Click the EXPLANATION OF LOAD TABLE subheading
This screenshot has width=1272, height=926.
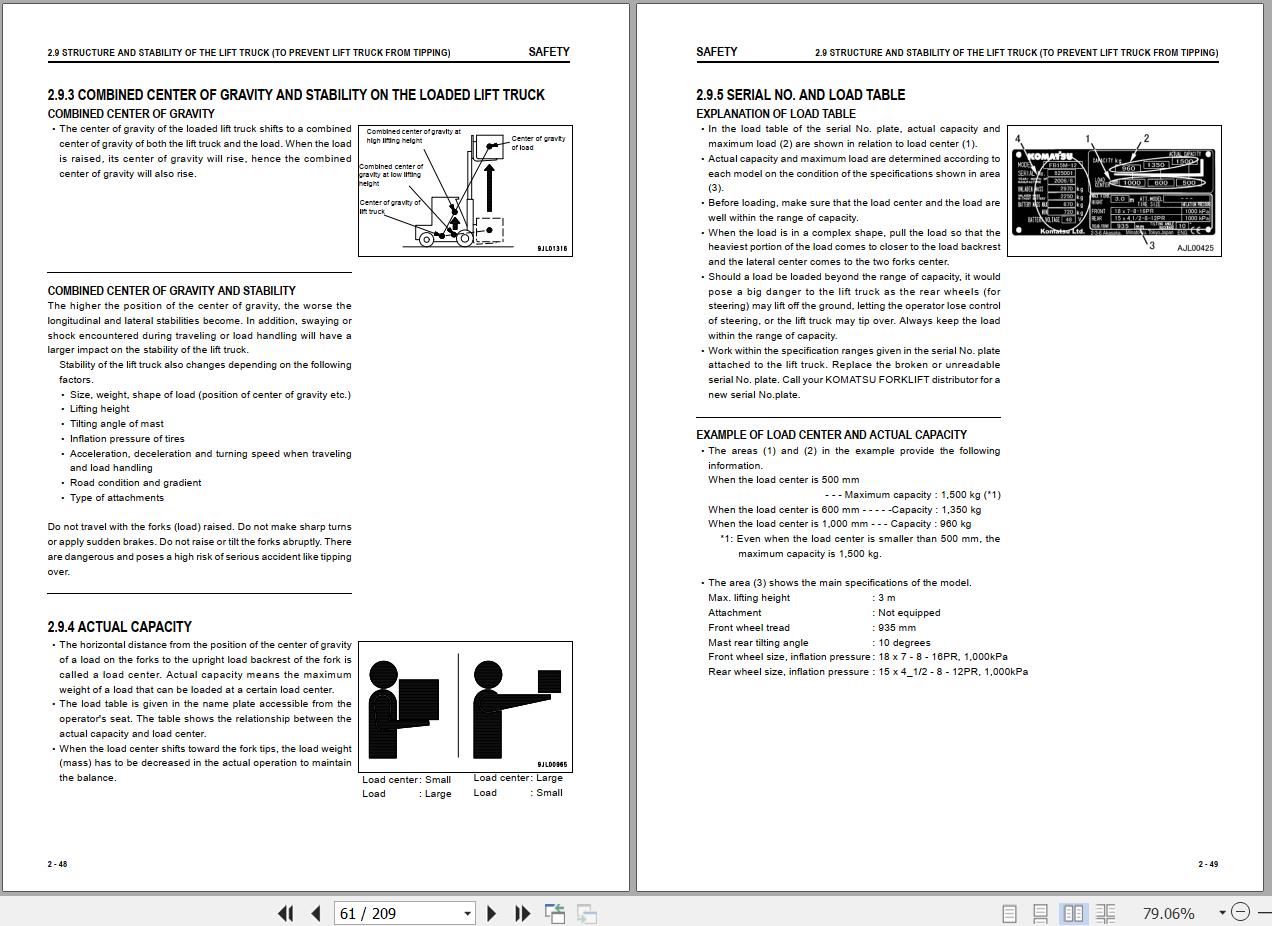pos(775,114)
